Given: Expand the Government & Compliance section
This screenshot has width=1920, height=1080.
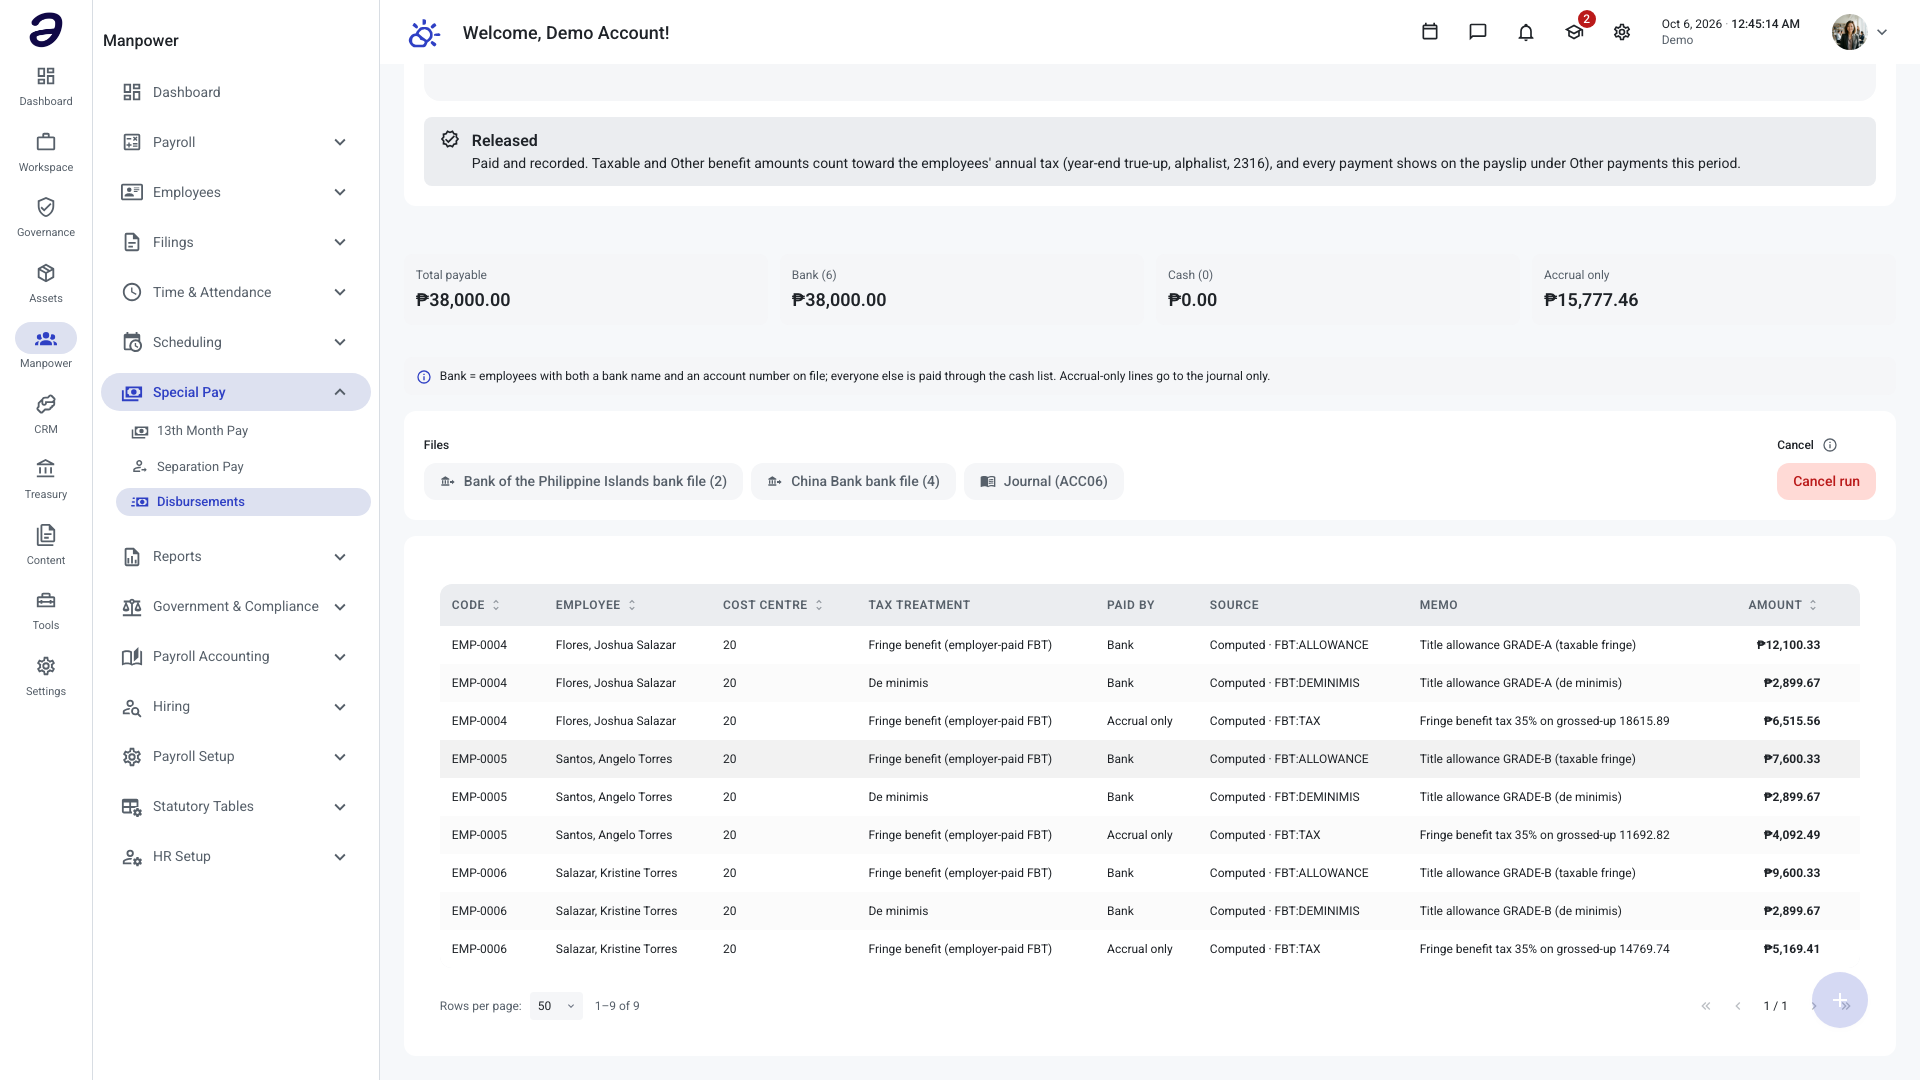Looking at the screenshot, I should [236, 606].
